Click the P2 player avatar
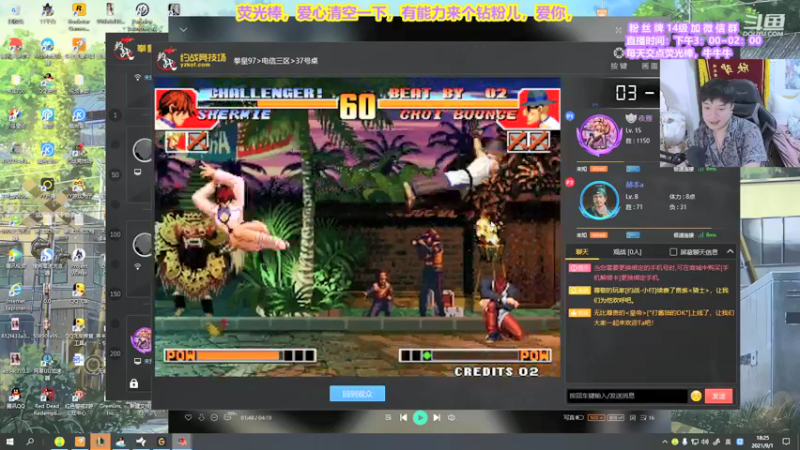Screen dimensions: 800x450 coord(599,201)
